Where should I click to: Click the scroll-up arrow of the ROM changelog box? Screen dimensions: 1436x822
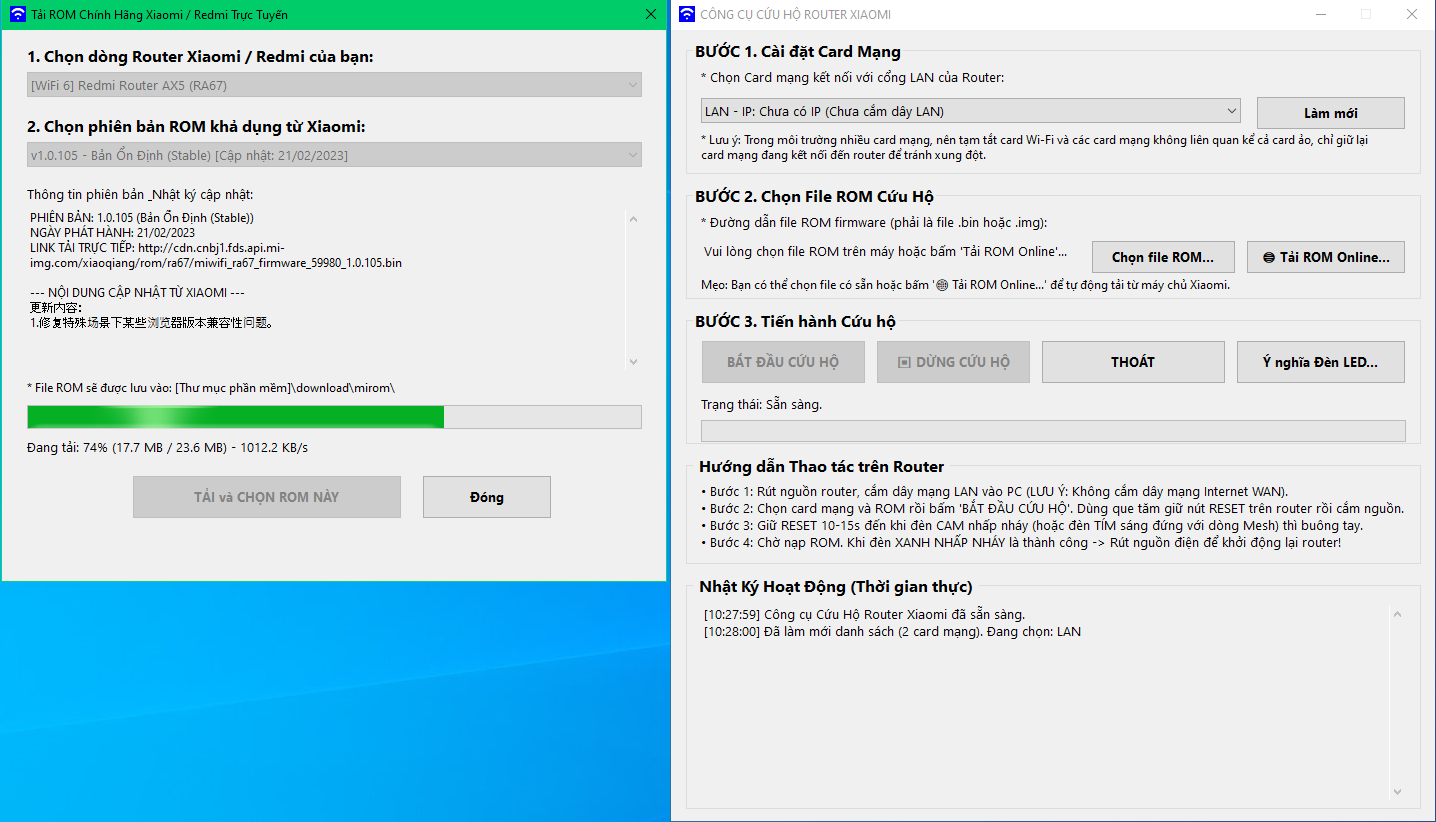coord(634,219)
